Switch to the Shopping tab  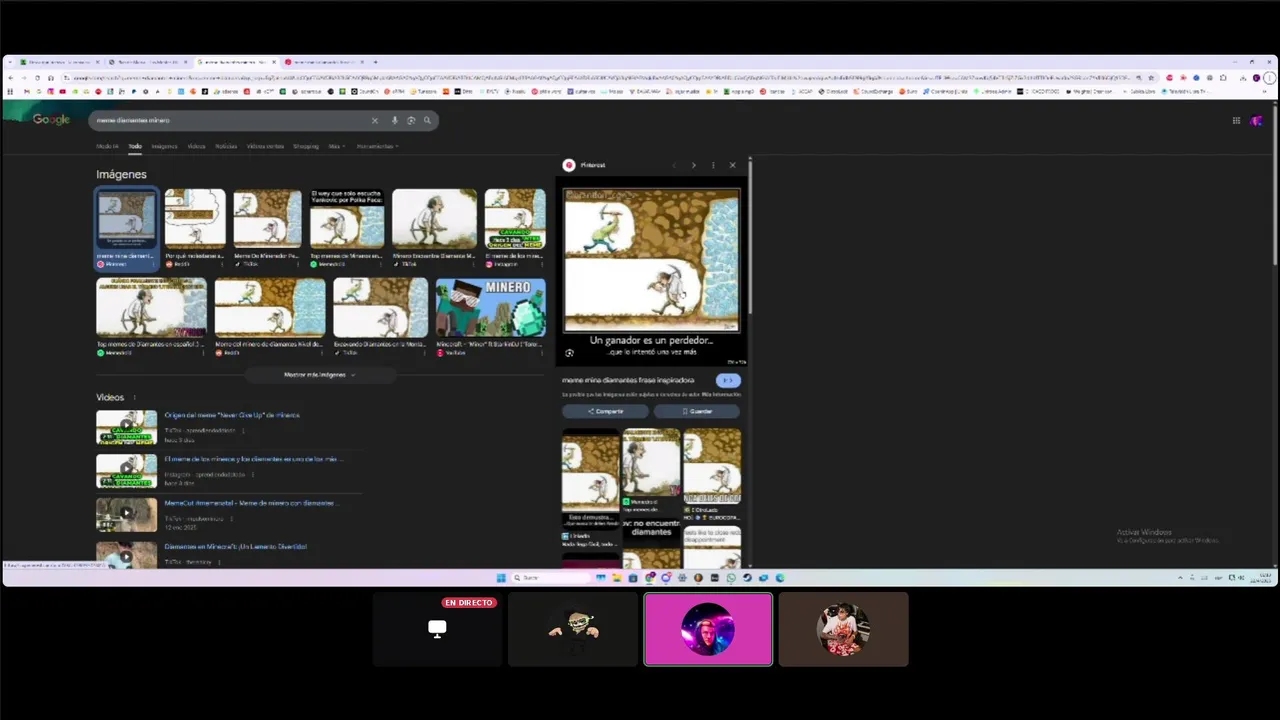pyautogui.click(x=306, y=146)
